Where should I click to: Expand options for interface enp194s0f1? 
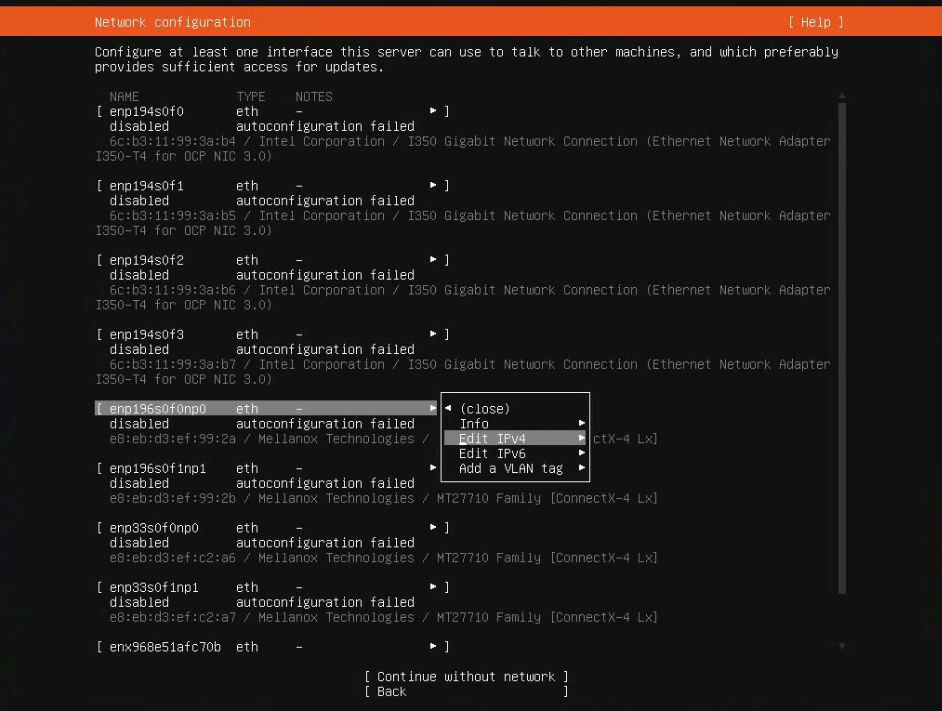(x=432, y=185)
